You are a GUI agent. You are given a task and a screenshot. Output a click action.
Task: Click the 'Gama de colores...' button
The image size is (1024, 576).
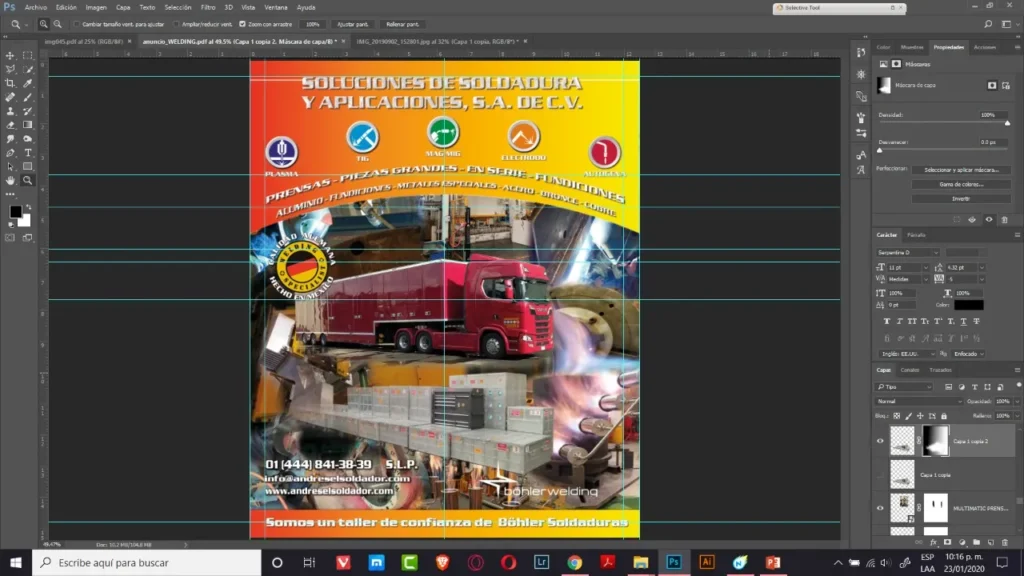(x=961, y=184)
